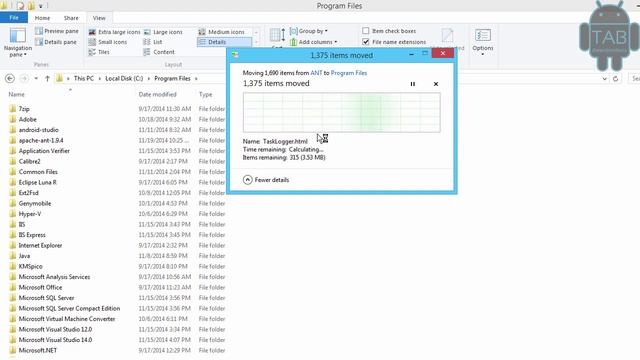Toggle the Preview pane
This screenshot has width=640, height=360.
coord(56,31)
